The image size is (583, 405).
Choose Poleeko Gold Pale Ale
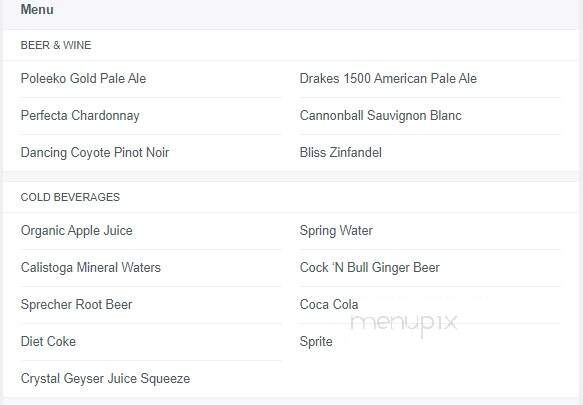(83, 78)
